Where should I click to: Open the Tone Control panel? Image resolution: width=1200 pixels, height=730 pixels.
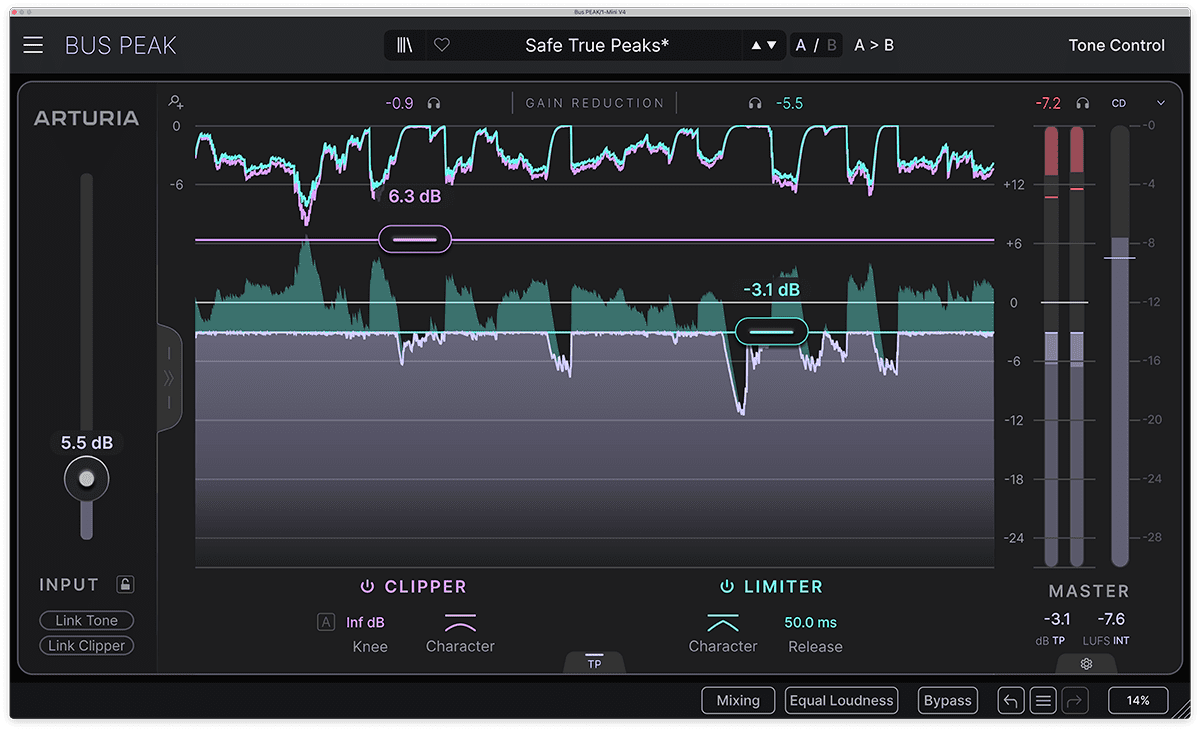1116,45
